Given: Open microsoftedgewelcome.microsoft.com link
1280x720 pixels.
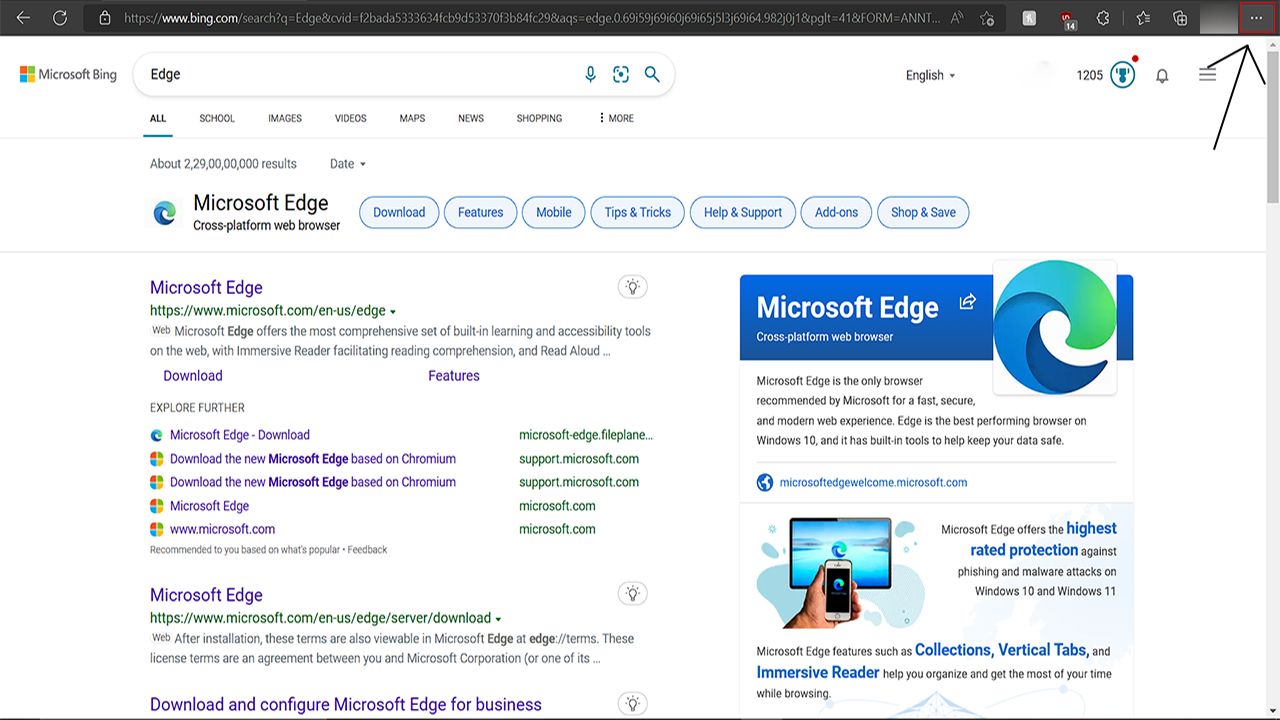Looking at the screenshot, I should [872, 482].
